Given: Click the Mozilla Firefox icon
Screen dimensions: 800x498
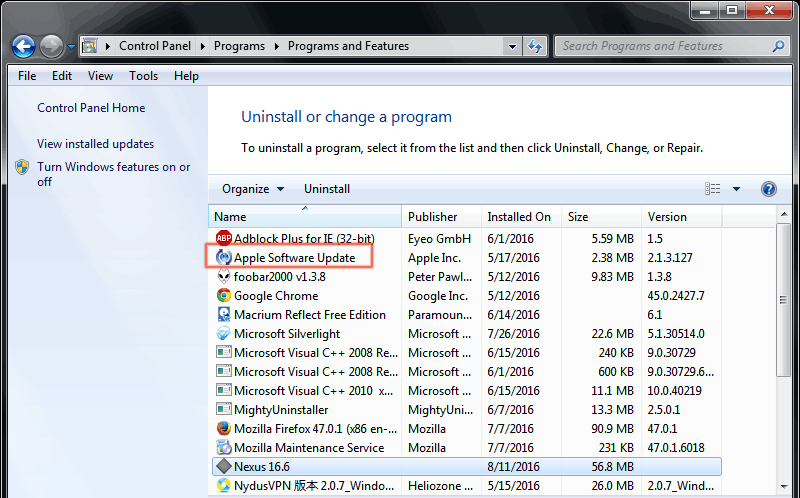Looking at the screenshot, I should [223, 428].
